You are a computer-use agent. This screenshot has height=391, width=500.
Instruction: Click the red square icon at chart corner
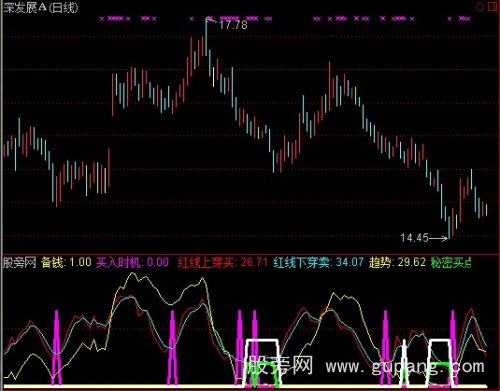click(492, 6)
